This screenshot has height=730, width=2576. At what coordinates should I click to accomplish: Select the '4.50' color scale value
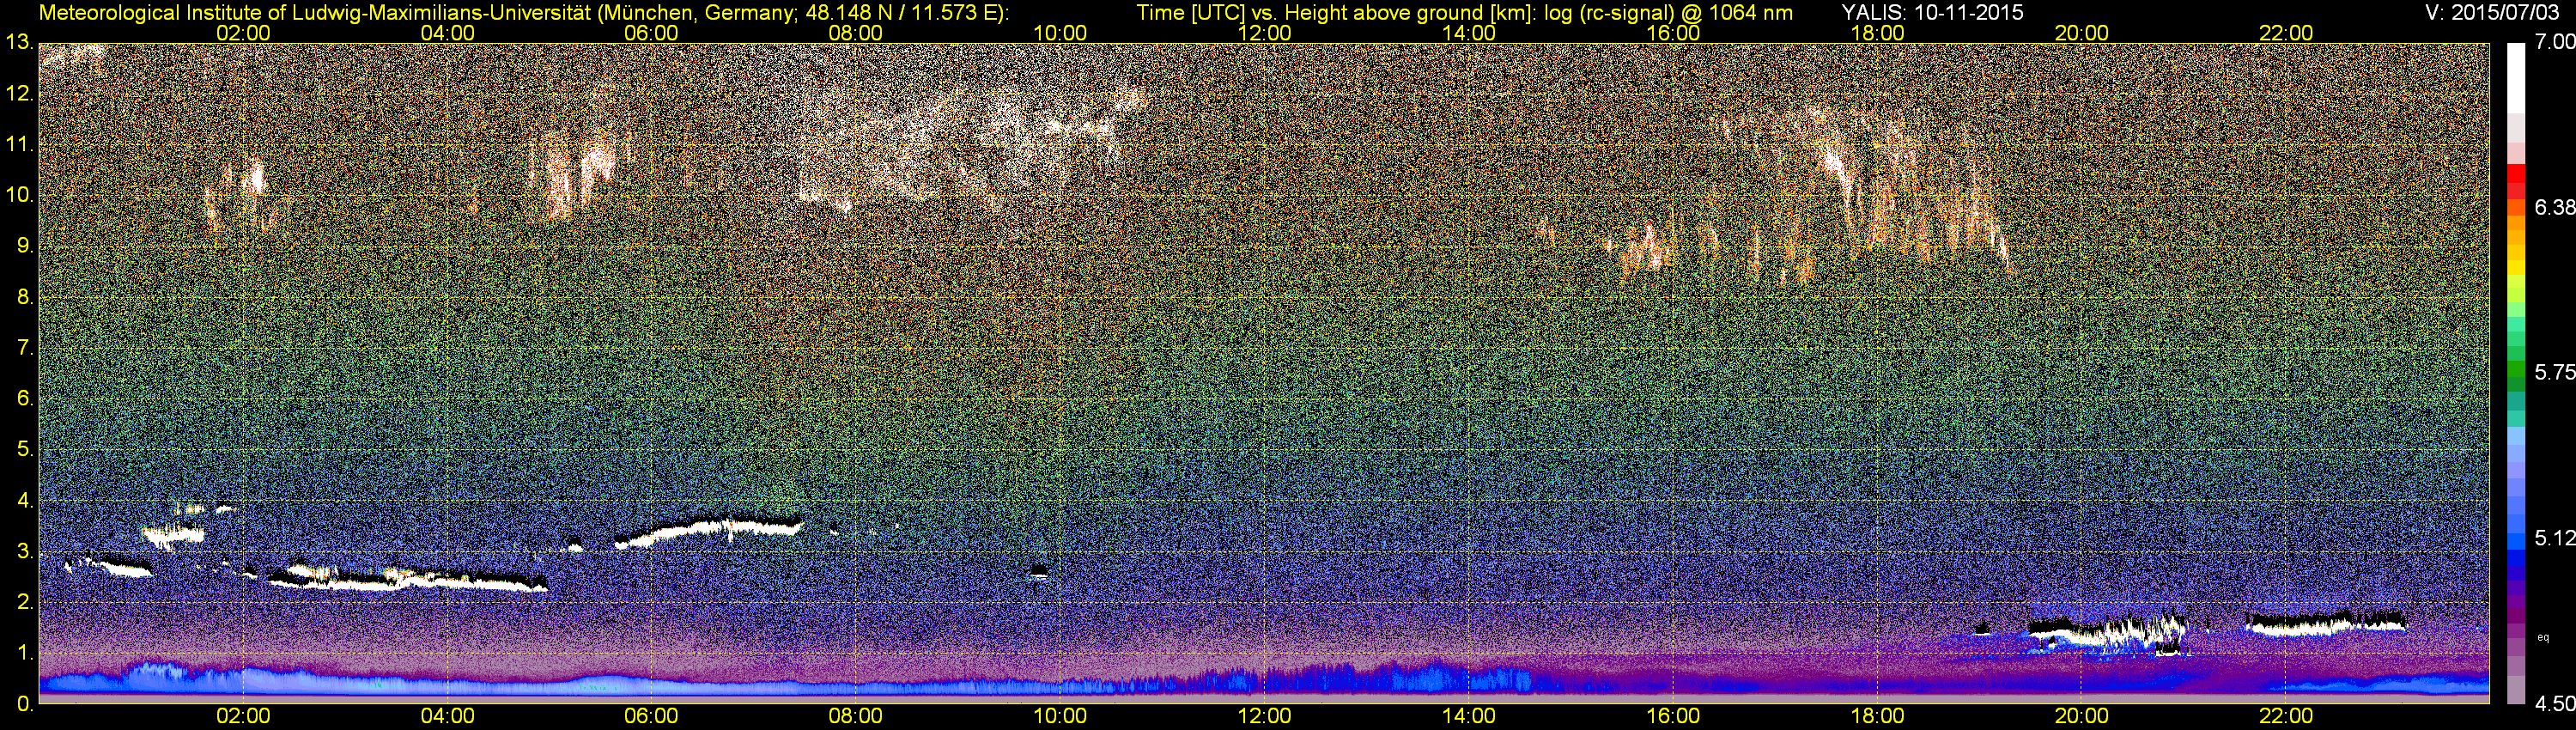2555,704
